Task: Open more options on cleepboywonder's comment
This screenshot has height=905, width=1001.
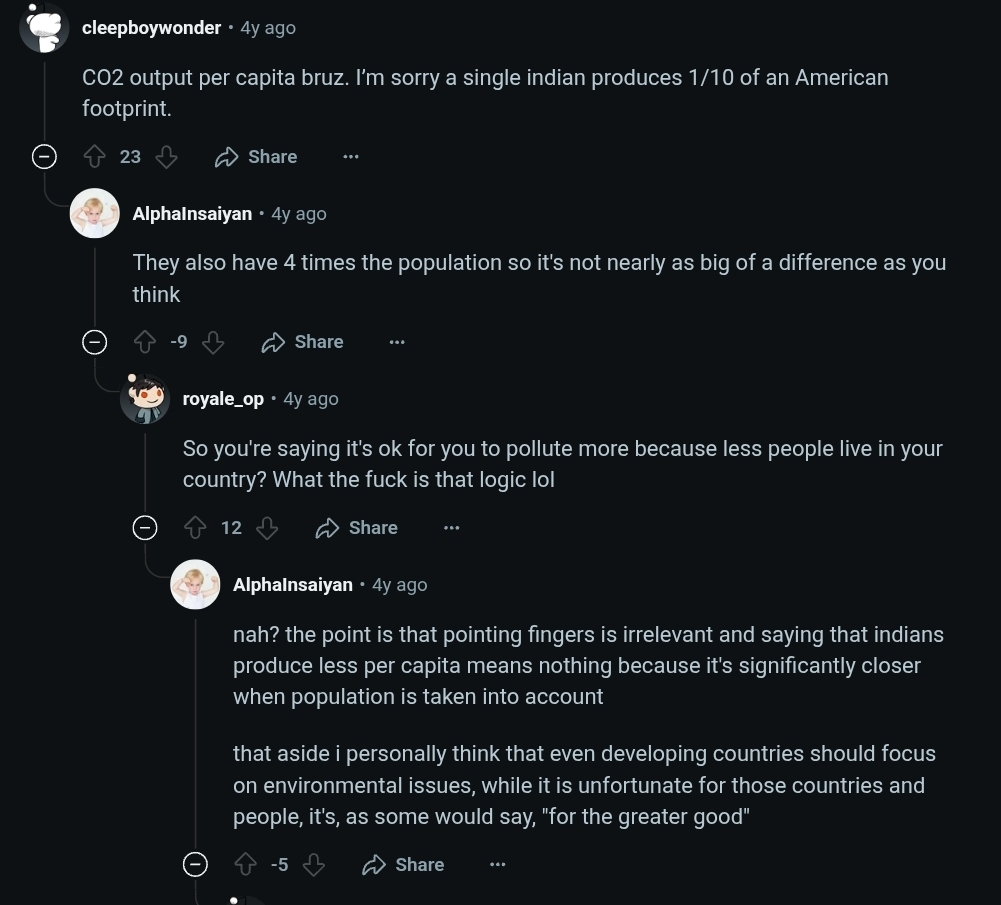Action: click(351, 157)
